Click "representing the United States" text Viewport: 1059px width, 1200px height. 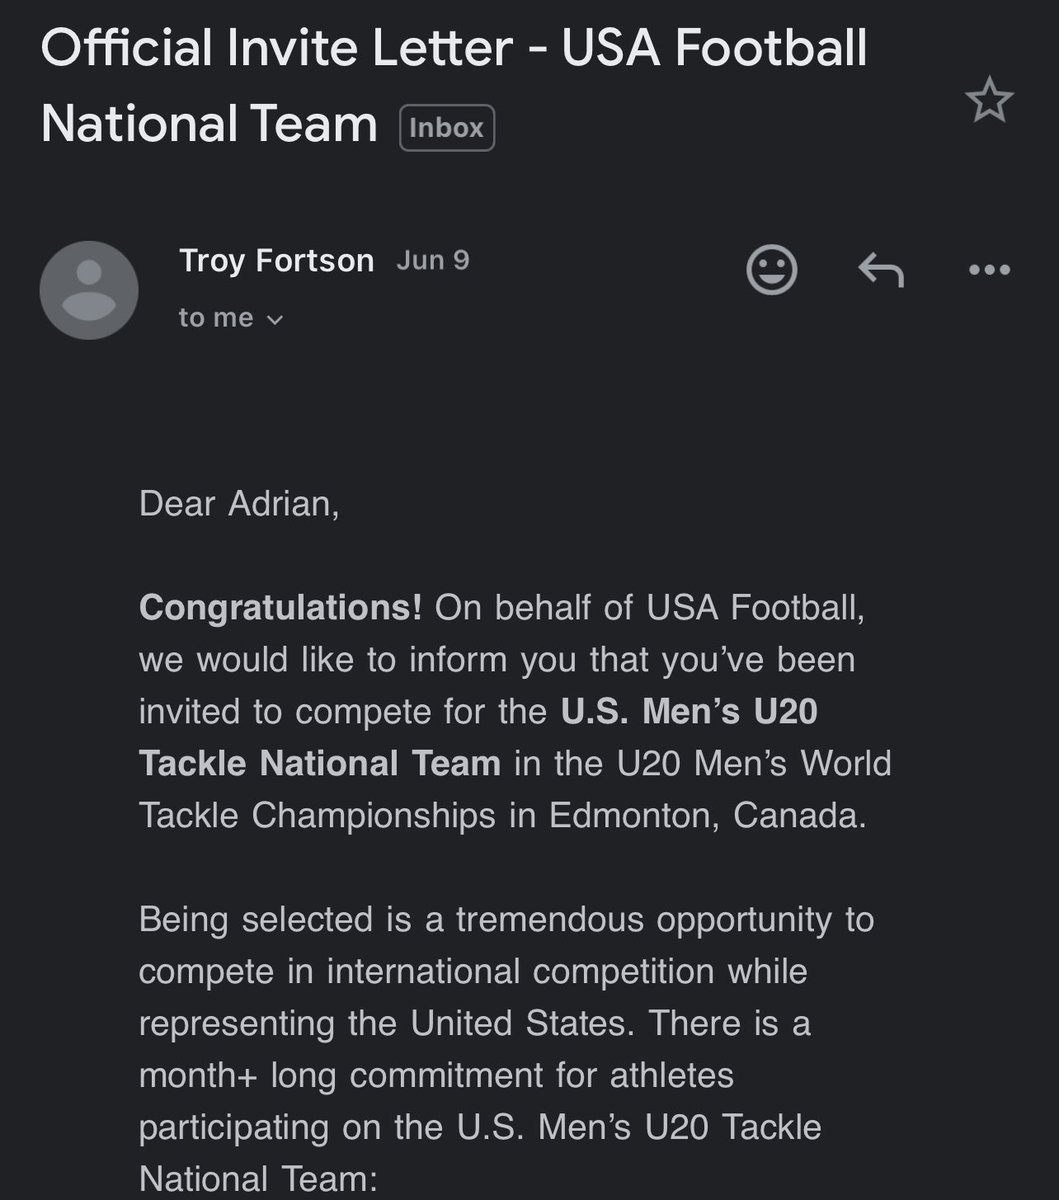pyautogui.click(x=390, y=1024)
